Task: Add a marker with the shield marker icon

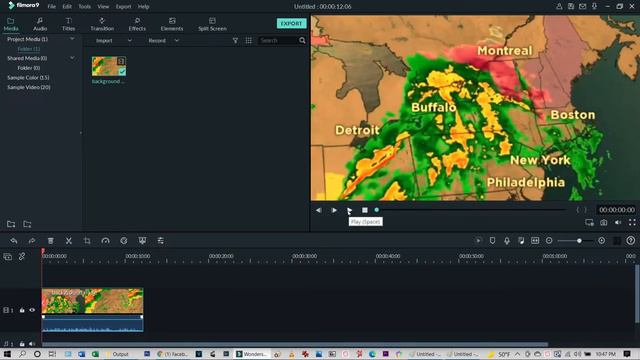Action: 492,241
